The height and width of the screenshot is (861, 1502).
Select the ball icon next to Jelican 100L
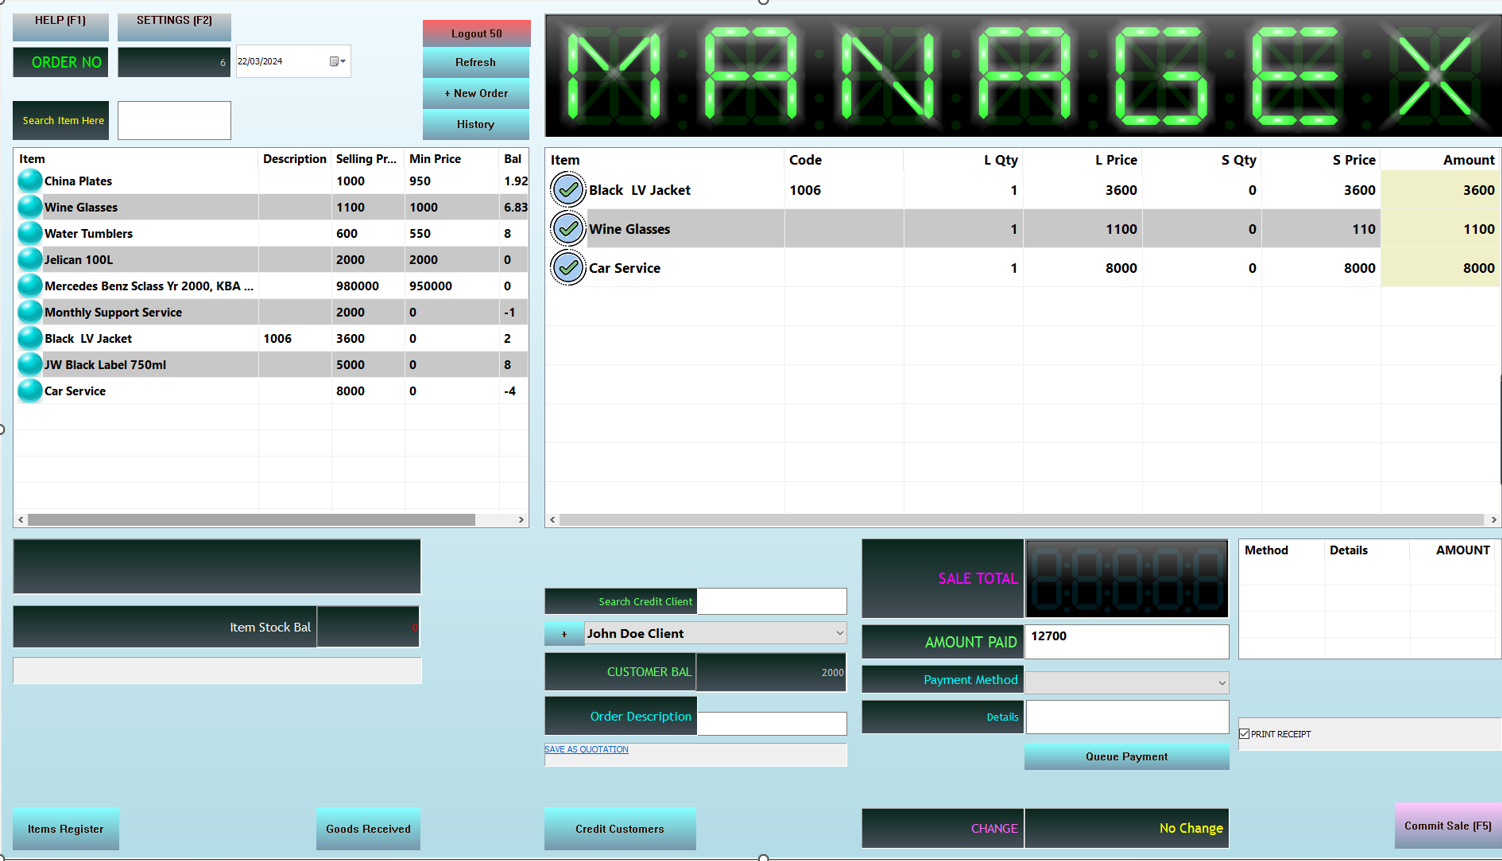click(30, 259)
